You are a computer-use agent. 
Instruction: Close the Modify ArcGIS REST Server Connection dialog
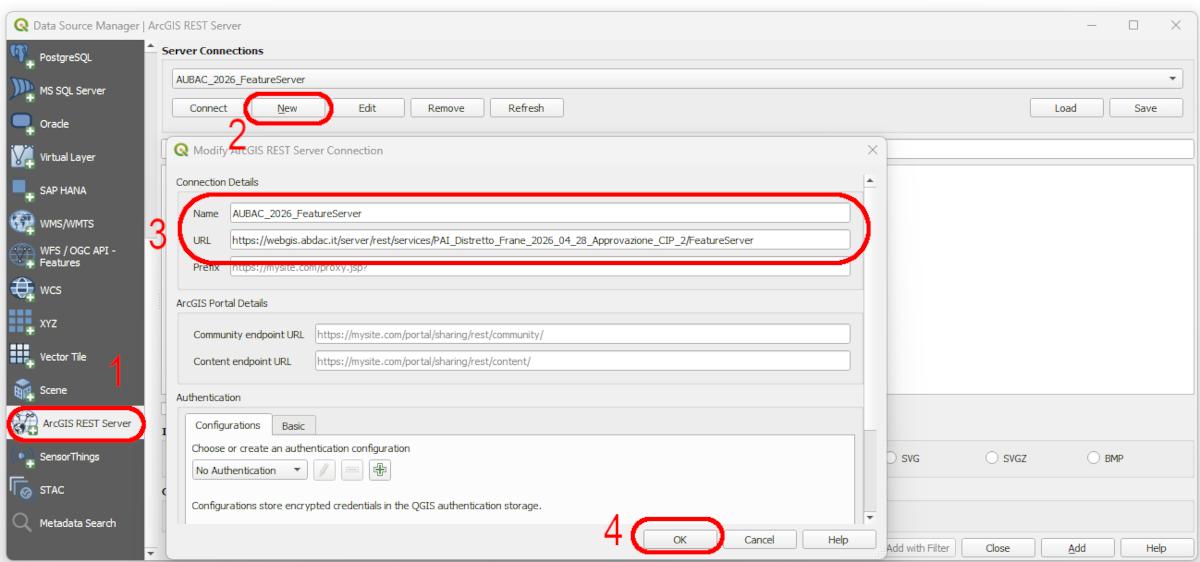coord(872,150)
